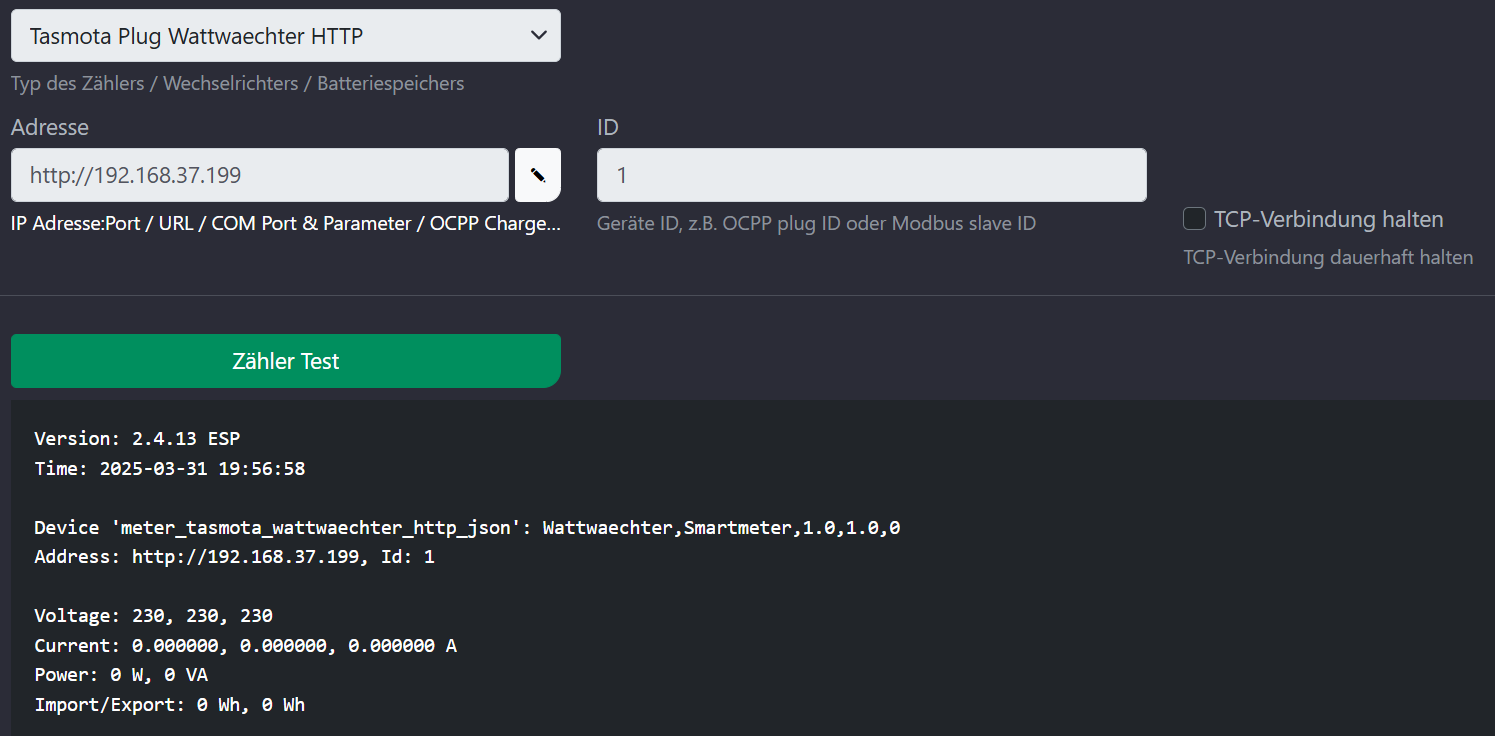Click the 'Import/Export: 0 Wh, 0 Wh' line
This screenshot has height=736, width=1495.
tap(170, 705)
